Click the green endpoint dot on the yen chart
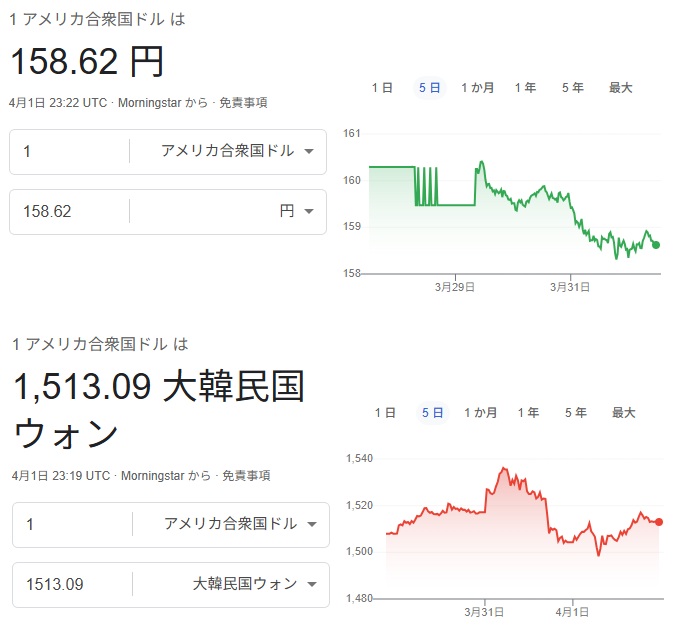The image size is (675, 634). [x=656, y=245]
